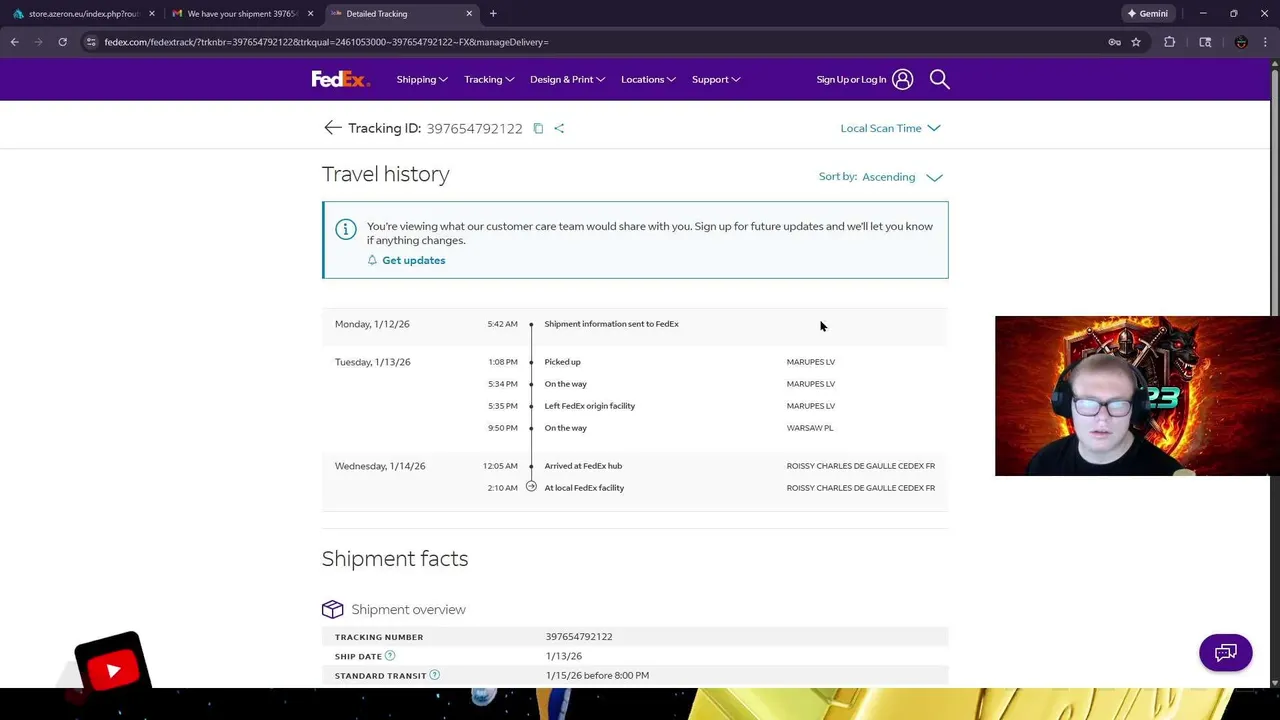Click 'Arrived at FedEx hub' event
Viewport: 1280px width, 720px height.
click(583, 466)
